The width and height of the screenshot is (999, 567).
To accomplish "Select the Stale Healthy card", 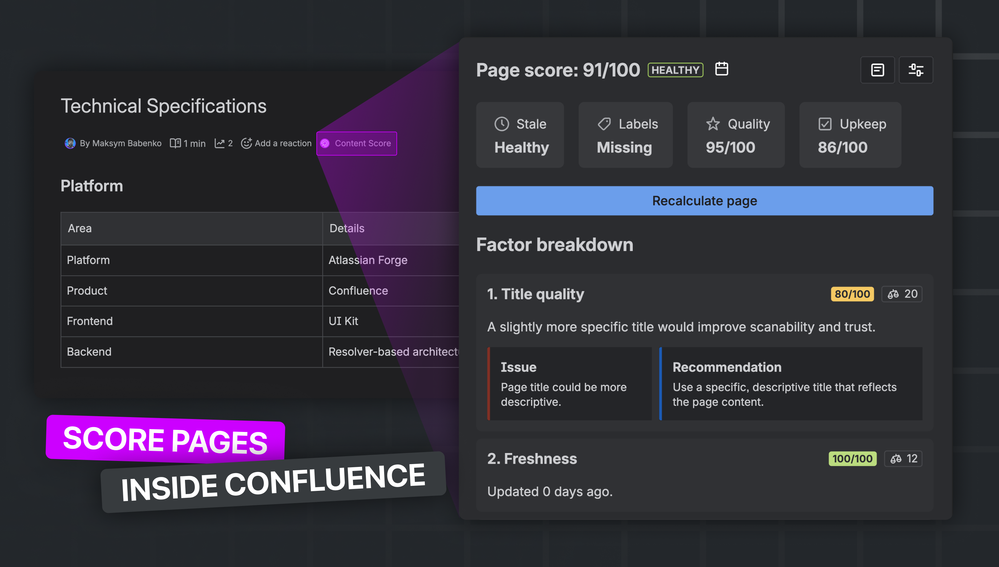I will 520,135.
